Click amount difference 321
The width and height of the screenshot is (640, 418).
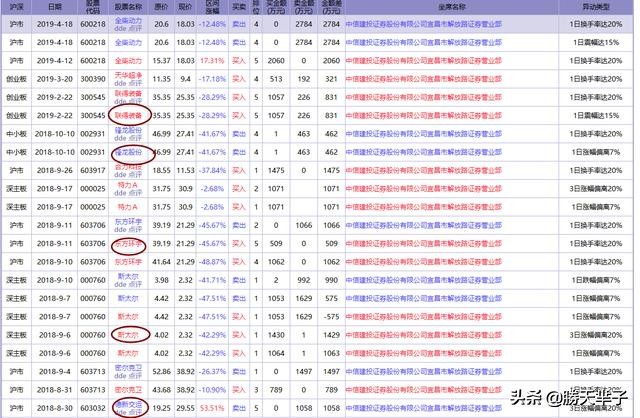coord(331,79)
